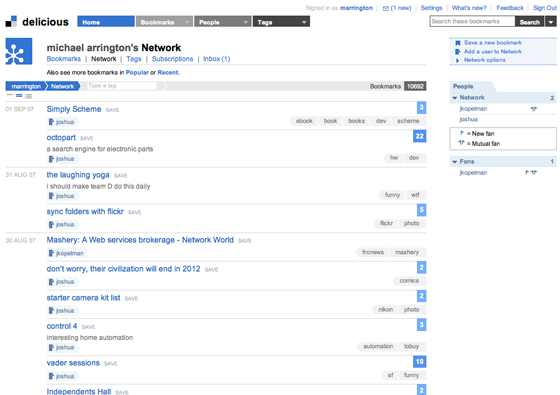
Task: Click the Network options arrow icon
Action: pyautogui.click(x=458, y=60)
